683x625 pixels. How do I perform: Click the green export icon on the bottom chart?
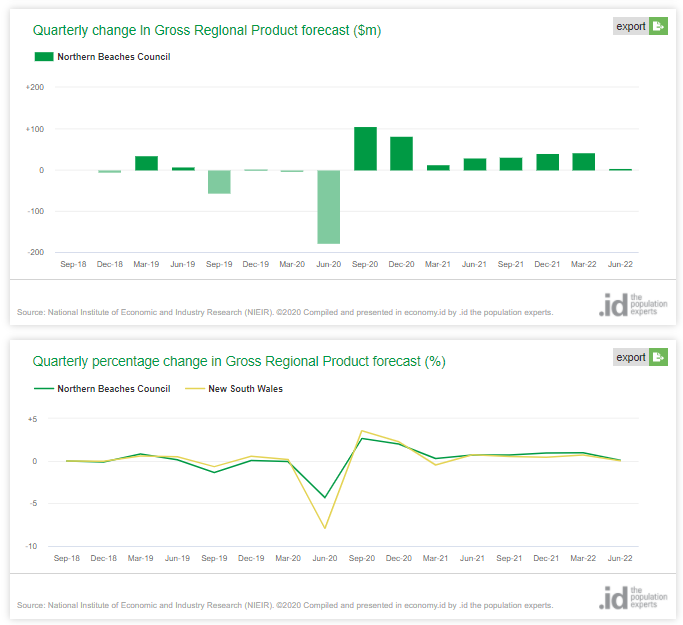pyautogui.click(x=658, y=357)
